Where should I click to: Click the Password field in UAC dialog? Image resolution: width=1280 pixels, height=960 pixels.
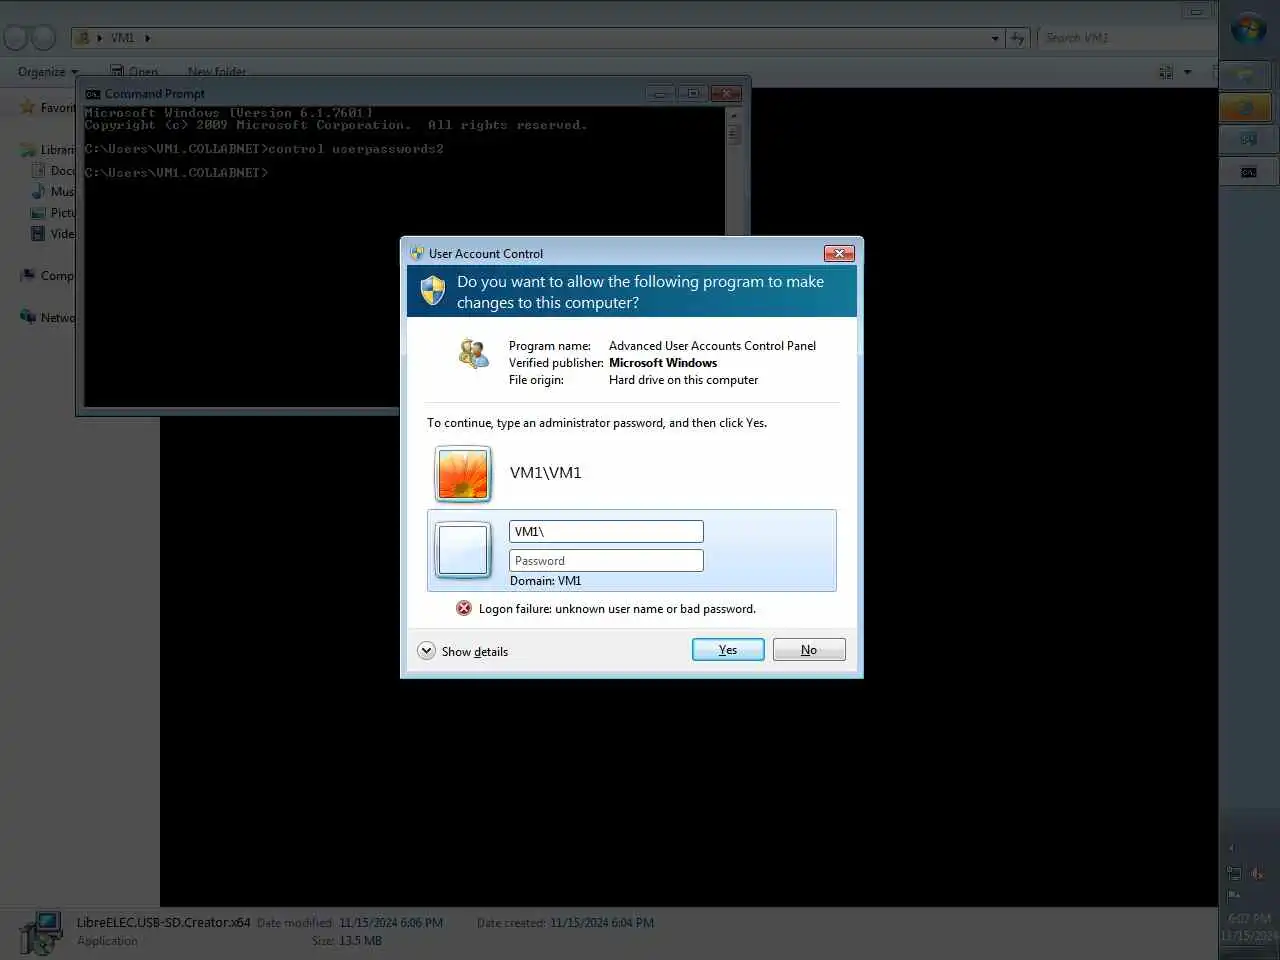tap(606, 561)
